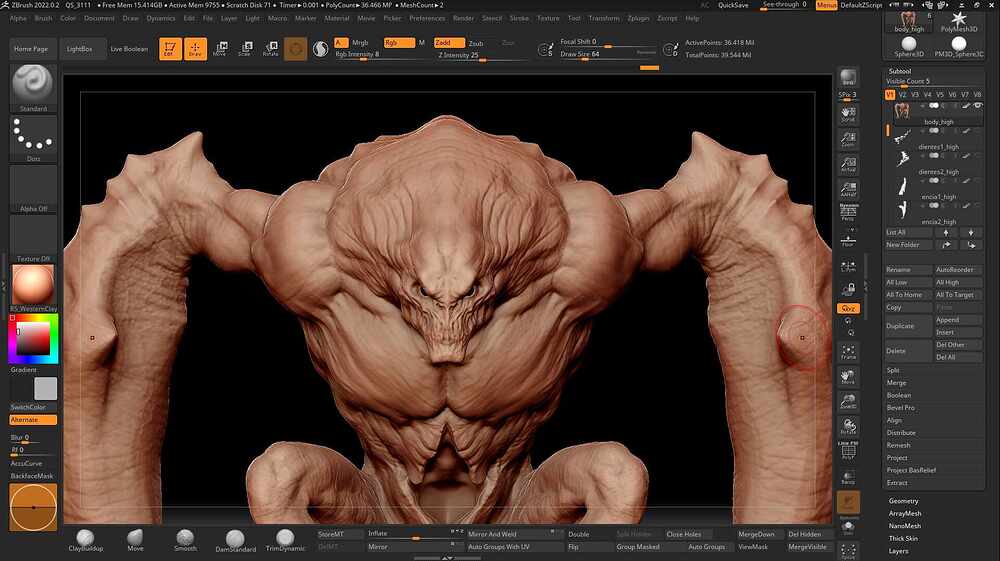Select the TrimDynamic brush at bottom
1000x561 pixels.
point(285,541)
